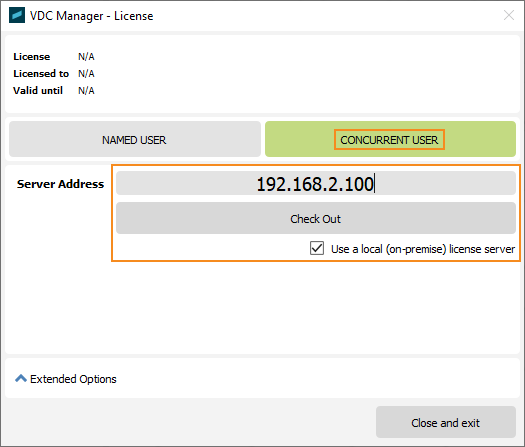Click the Server Address input field
The width and height of the screenshot is (525, 447).
coord(315,183)
